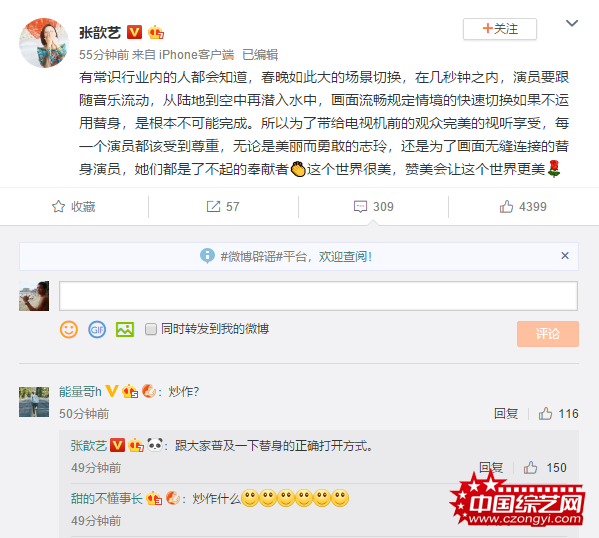Like 张歆艺's reply with 150 likes

pos(545,467)
